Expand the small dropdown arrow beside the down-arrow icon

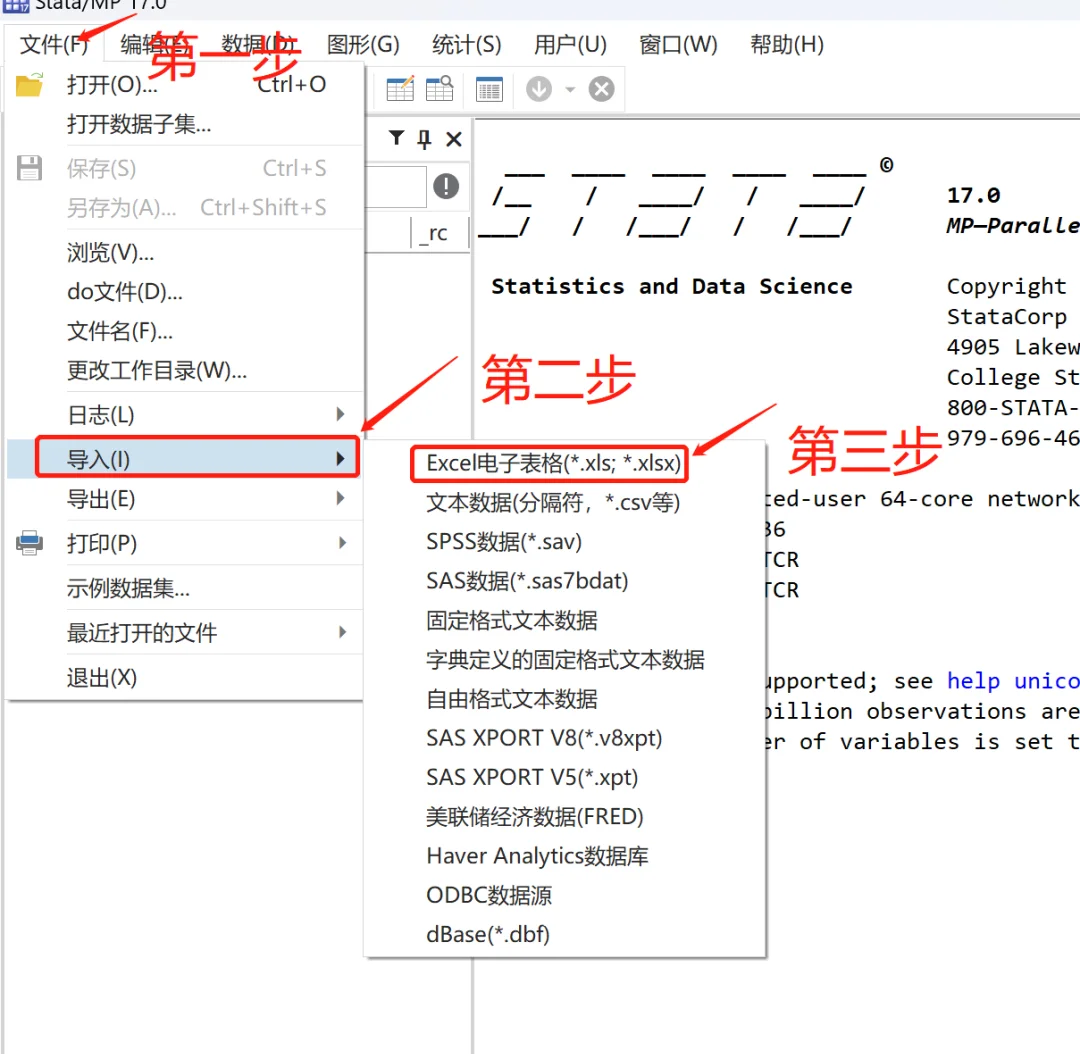(570, 90)
